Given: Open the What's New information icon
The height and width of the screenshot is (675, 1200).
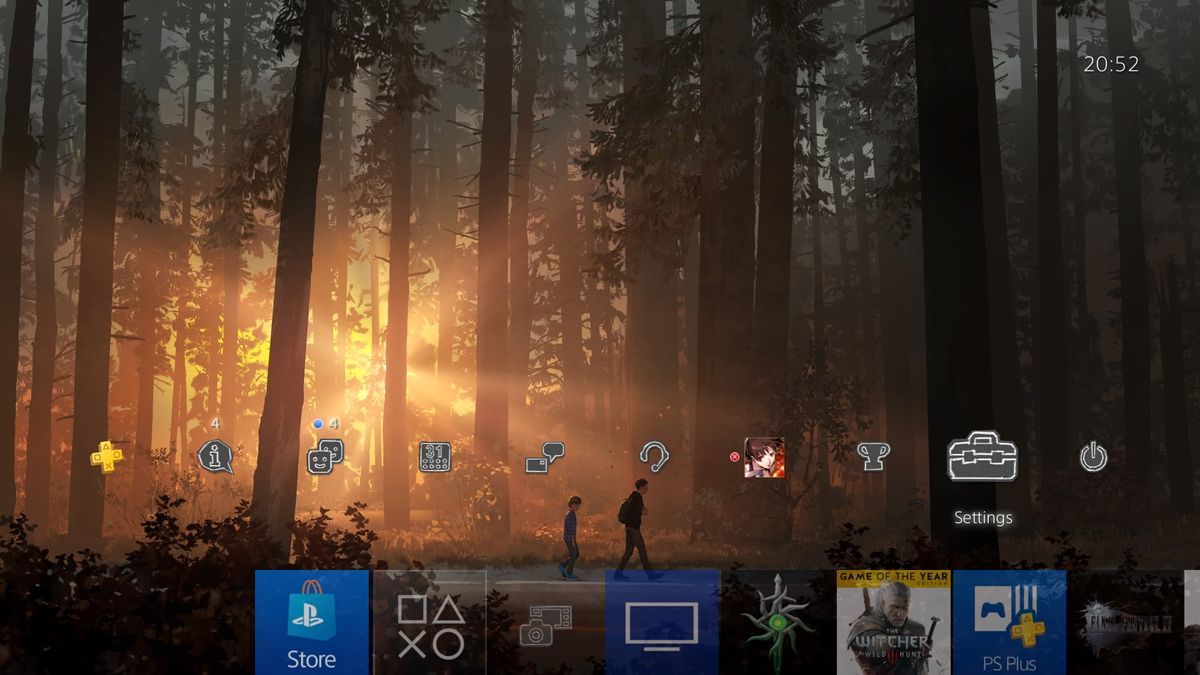Looking at the screenshot, I should (x=215, y=457).
